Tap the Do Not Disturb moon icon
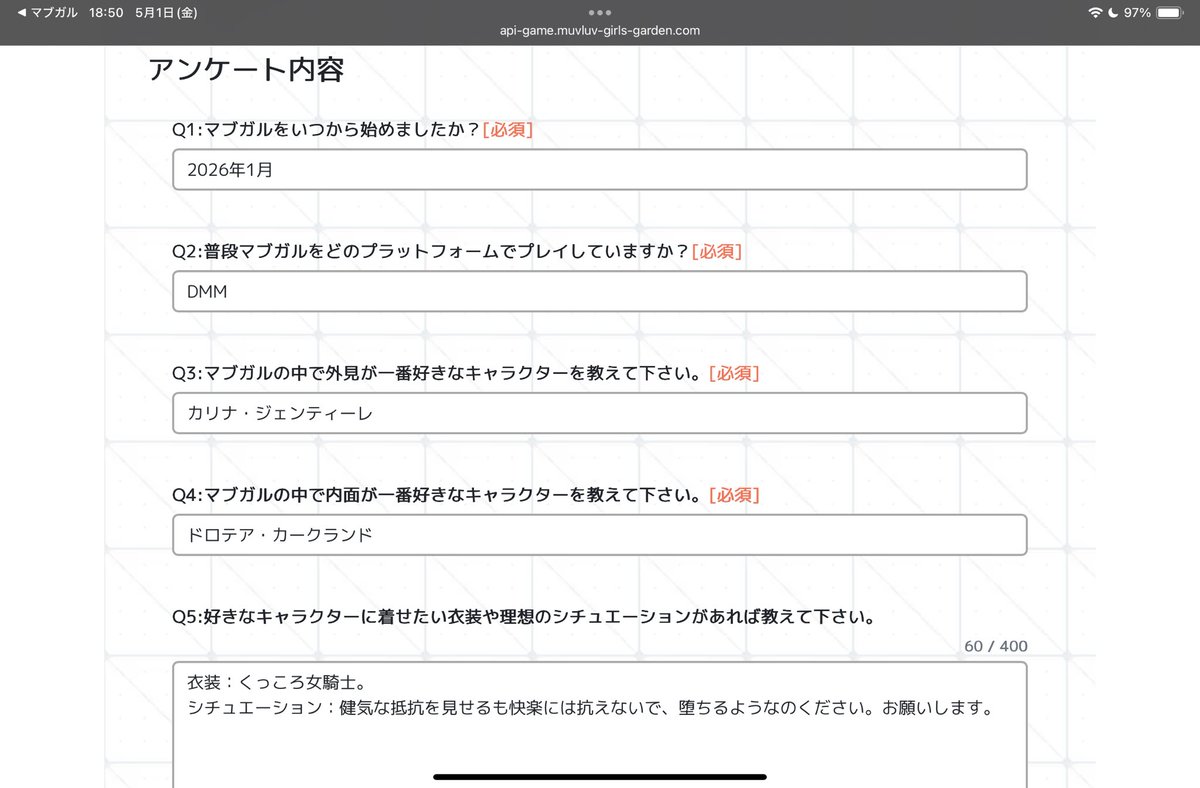Image resolution: width=1200 pixels, height=788 pixels. (x=1113, y=13)
